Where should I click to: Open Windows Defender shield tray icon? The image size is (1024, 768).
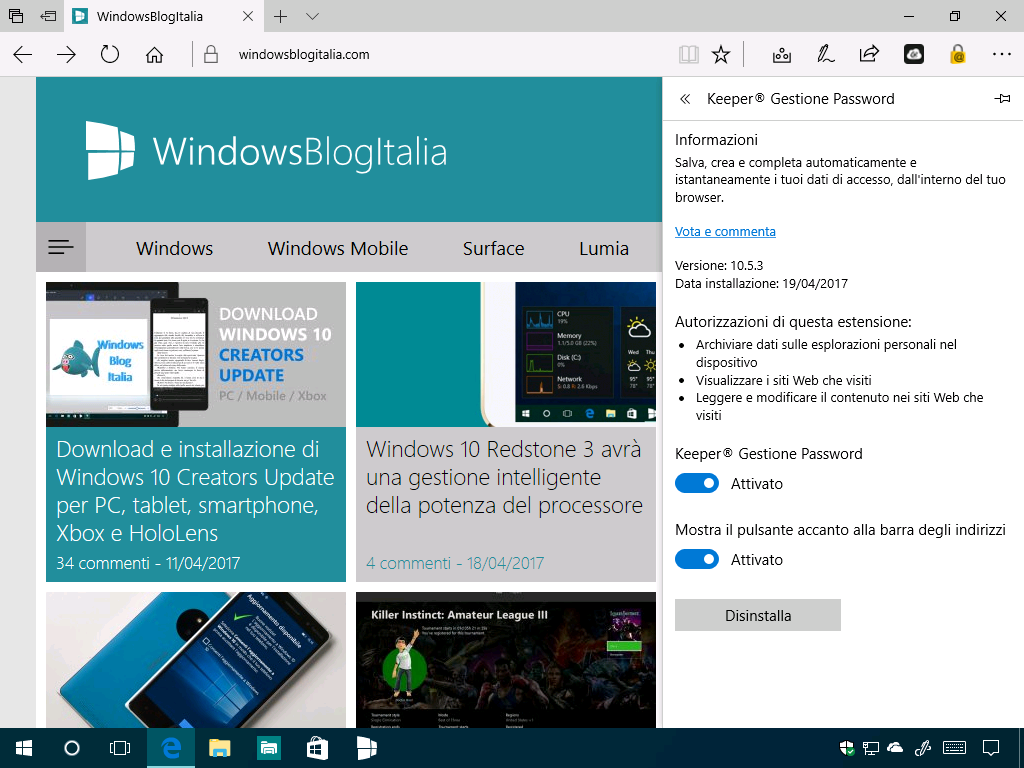pyautogui.click(x=847, y=748)
